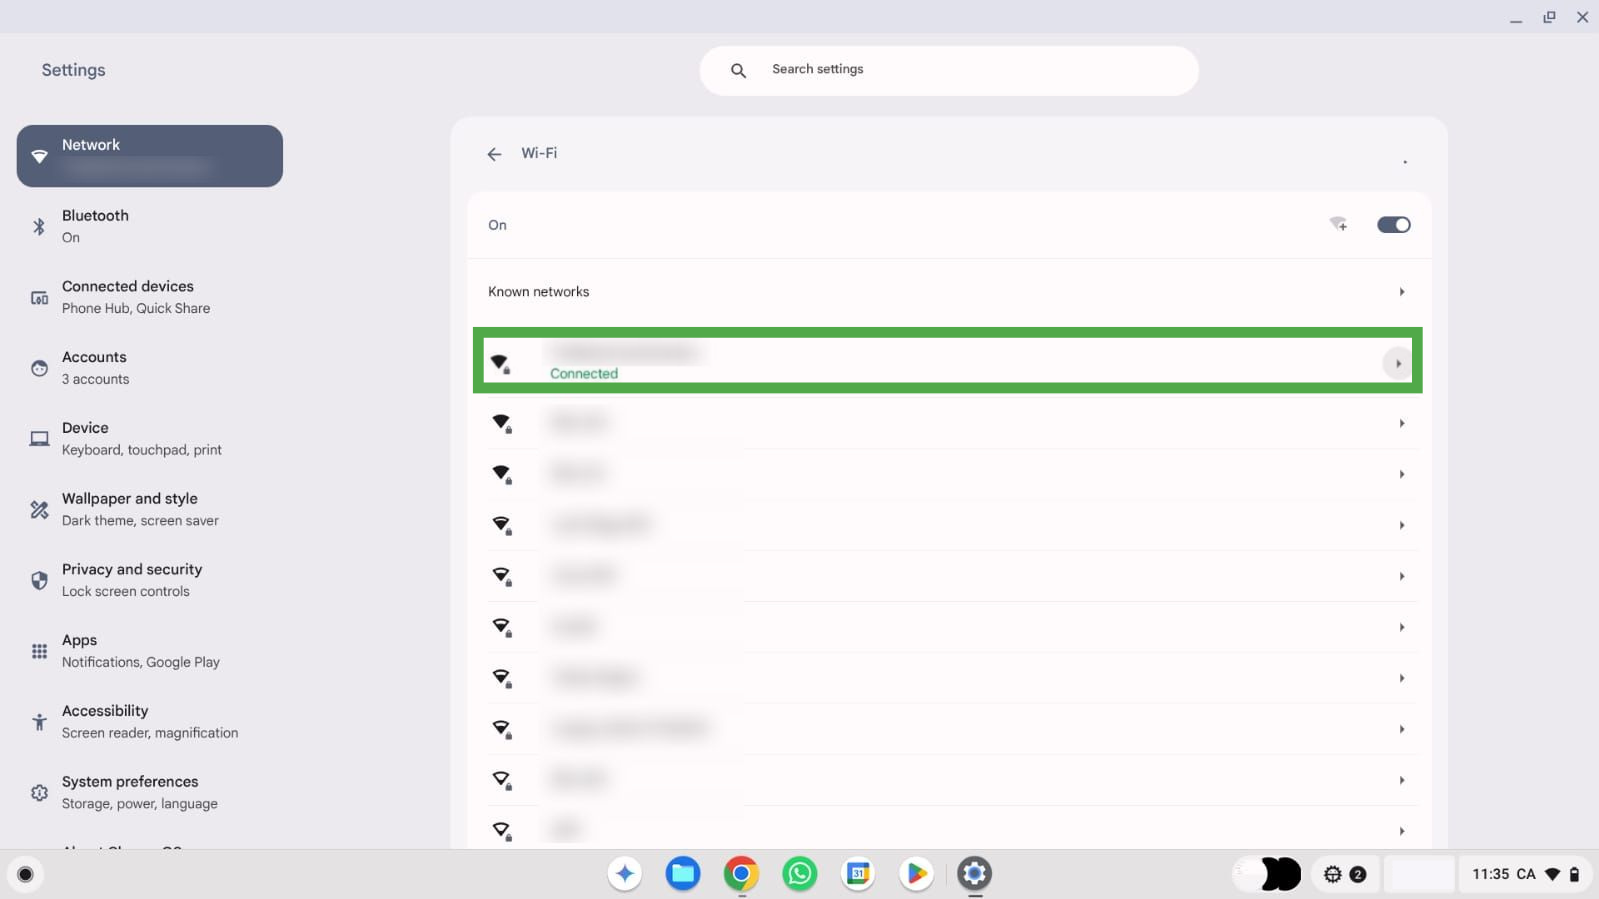Screen dimensions: 1599x899
Task: Click 'Dark theme, screen saver' subtitle
Action: pyautogui.click(x=140, y=521)
